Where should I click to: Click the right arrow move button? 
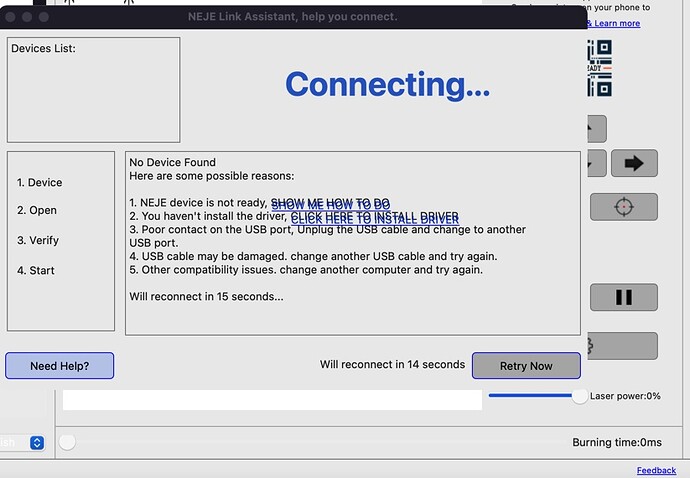click(634, 163)
